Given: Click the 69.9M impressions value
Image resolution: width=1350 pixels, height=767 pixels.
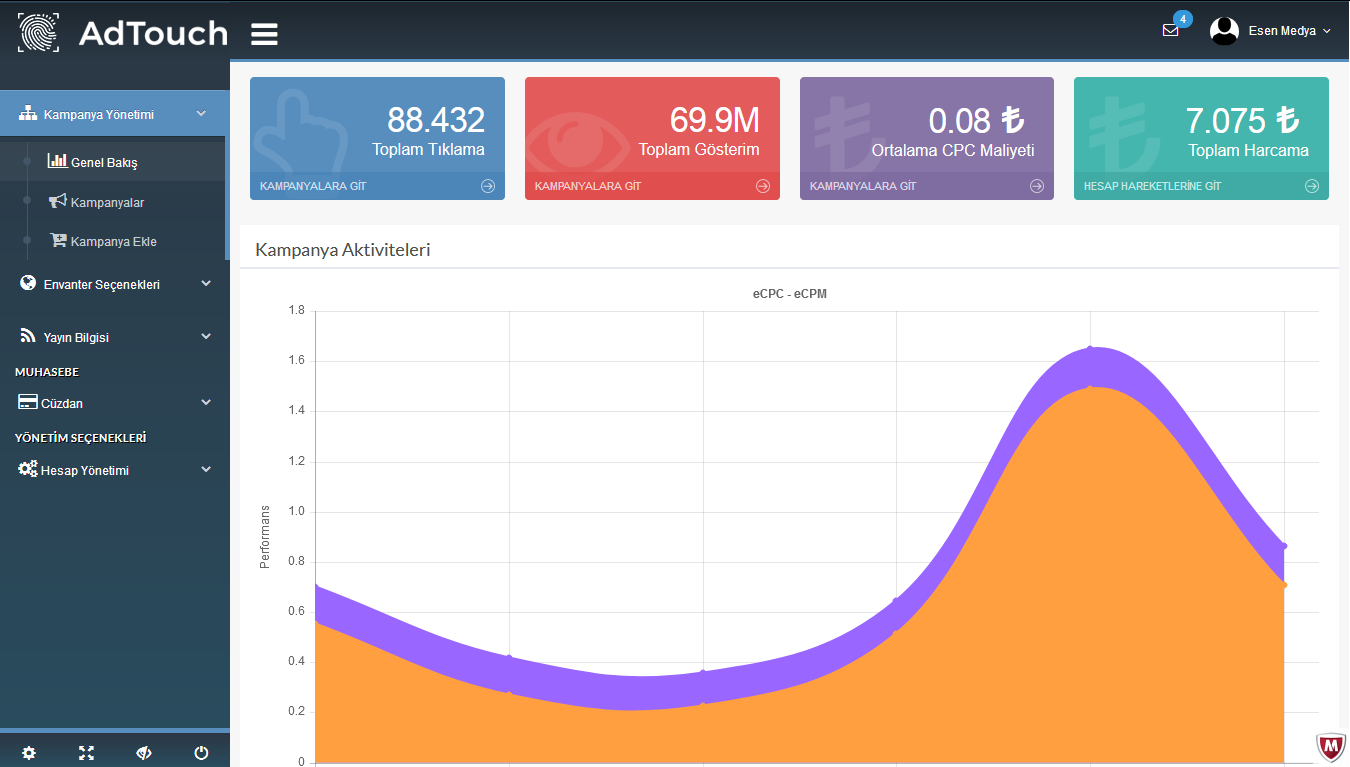Looking at the screenshot, I should pyautogui.click(x=715, y=120).
